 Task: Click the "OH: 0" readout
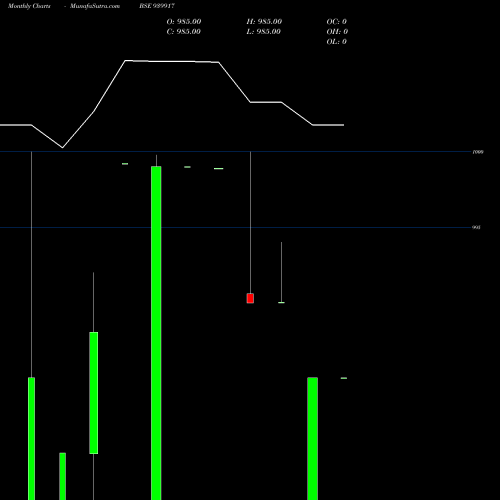[337, 32]
